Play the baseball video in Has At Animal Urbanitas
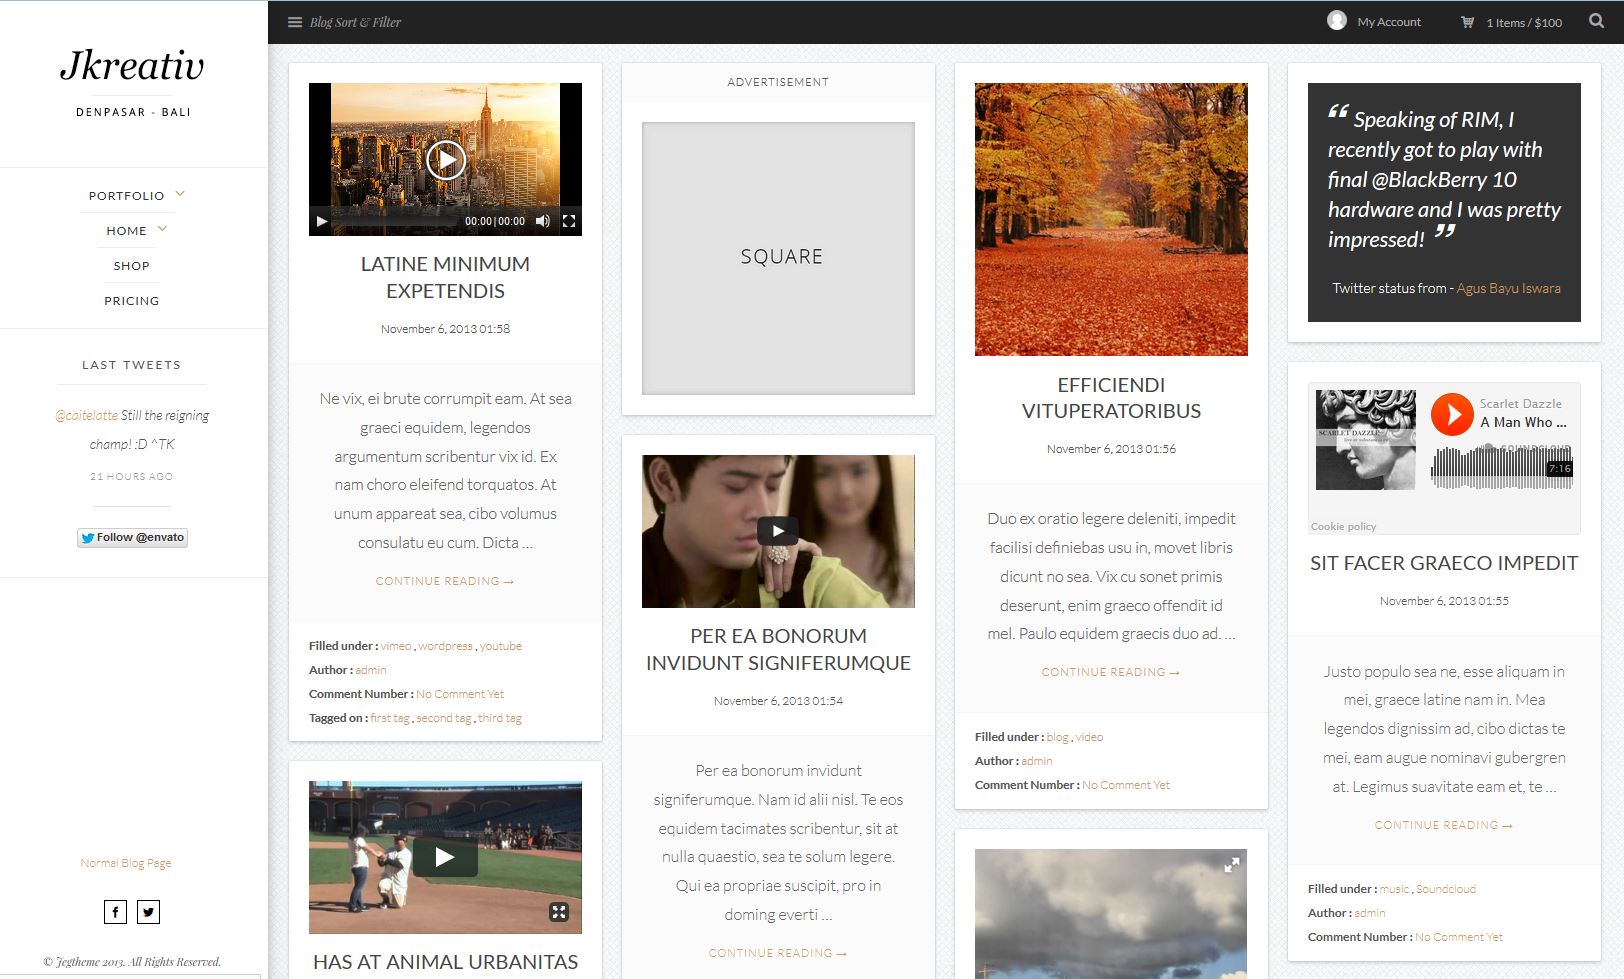The height and width of the screenshot is (979, 1624). tap(445, 856)
